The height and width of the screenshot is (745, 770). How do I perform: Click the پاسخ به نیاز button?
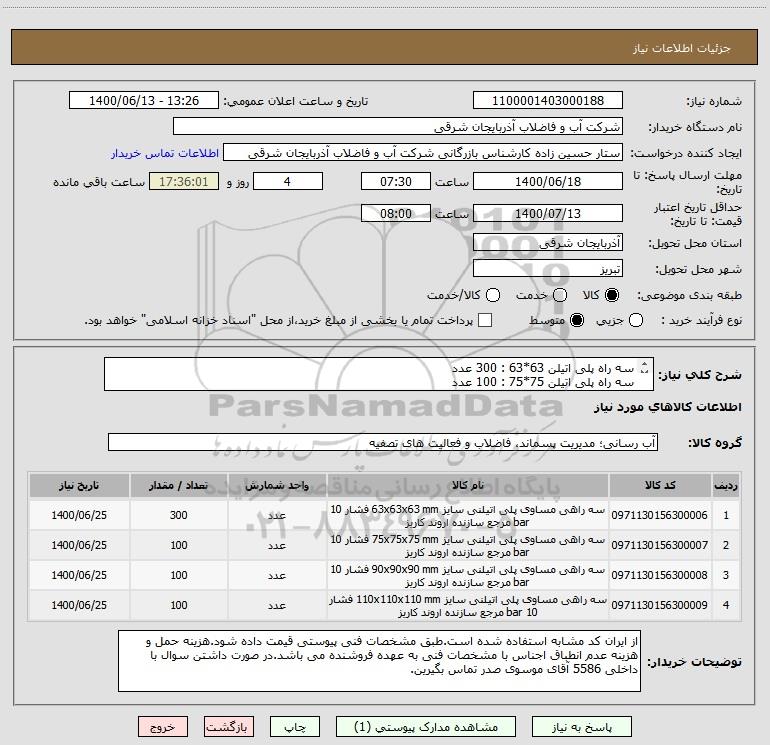pos(581,727)
